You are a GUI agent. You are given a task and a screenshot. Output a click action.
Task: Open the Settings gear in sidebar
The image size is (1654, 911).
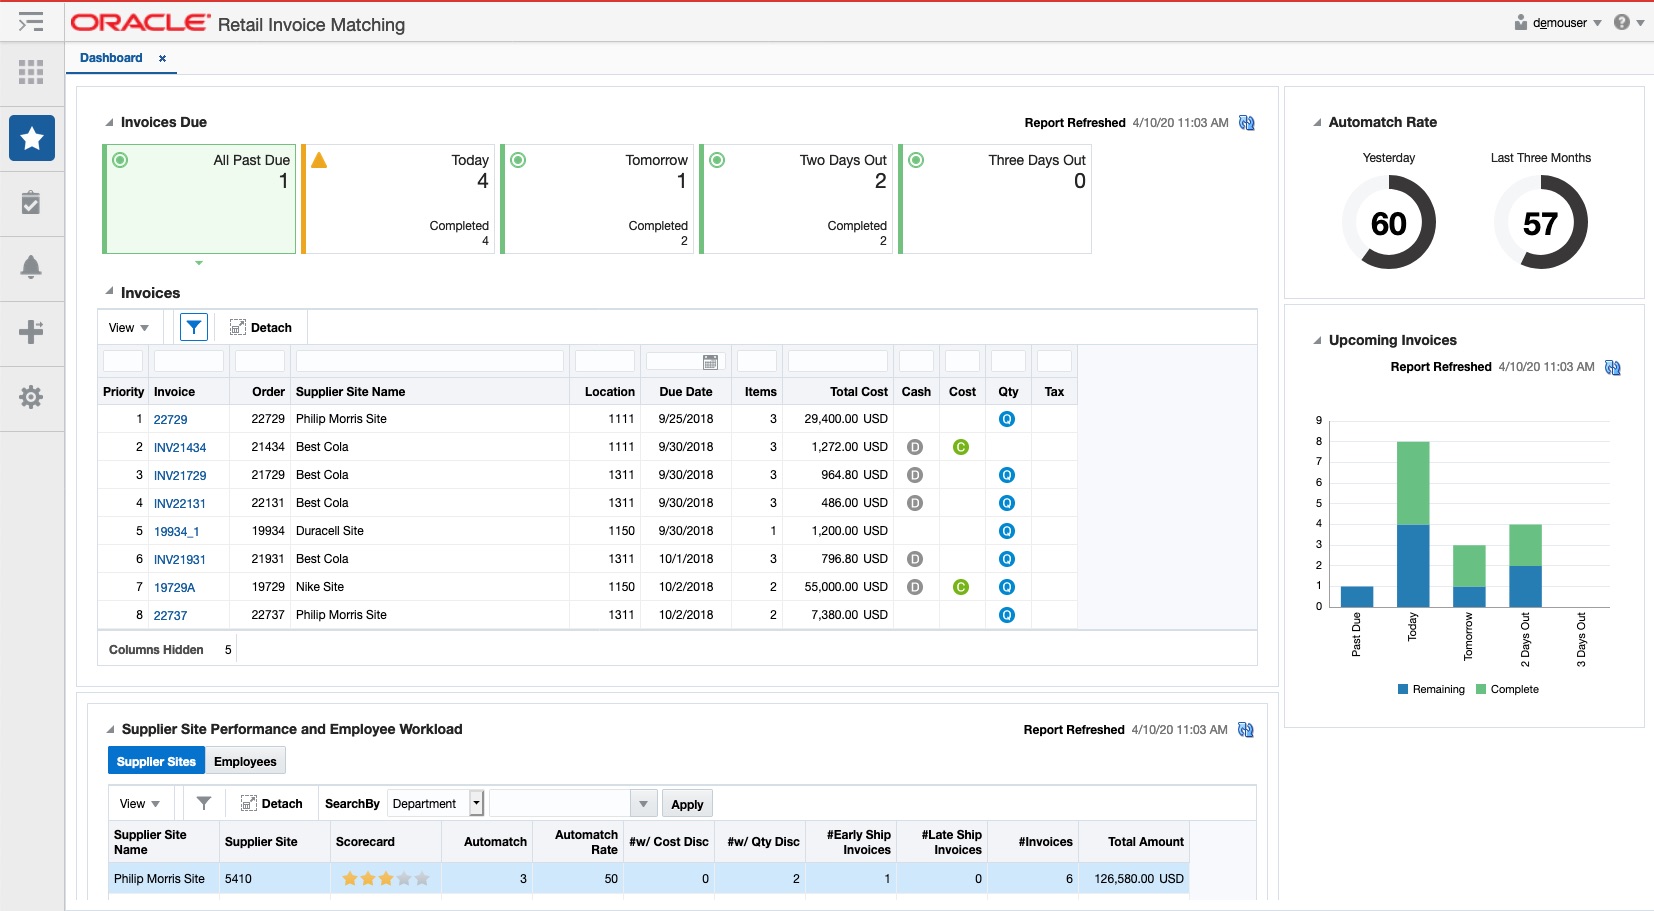pyautogui.click(x=32, y=397)
